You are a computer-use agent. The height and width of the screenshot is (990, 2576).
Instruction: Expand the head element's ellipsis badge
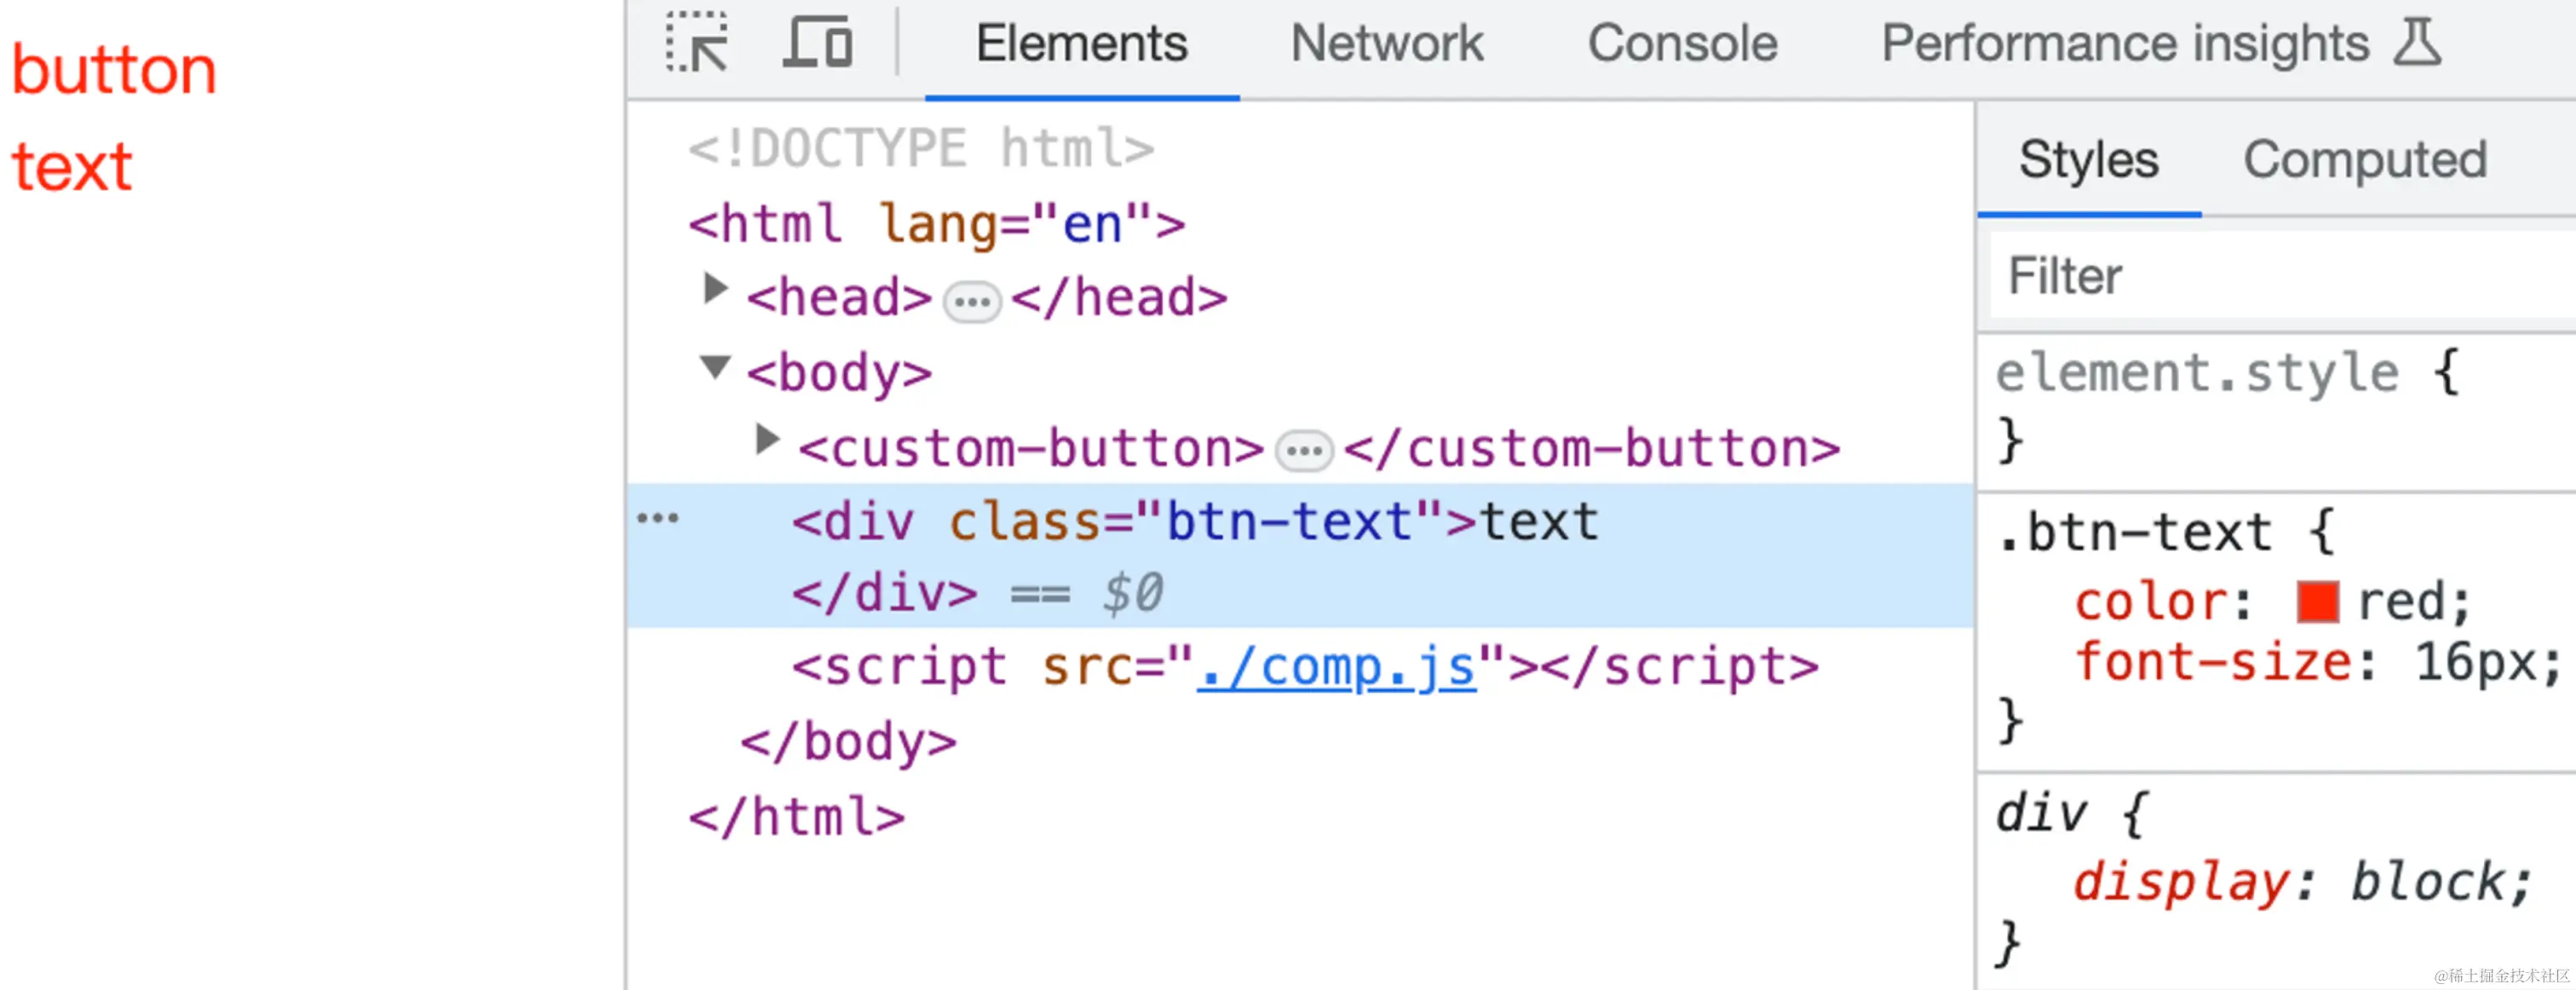click(x=972, y=301)
